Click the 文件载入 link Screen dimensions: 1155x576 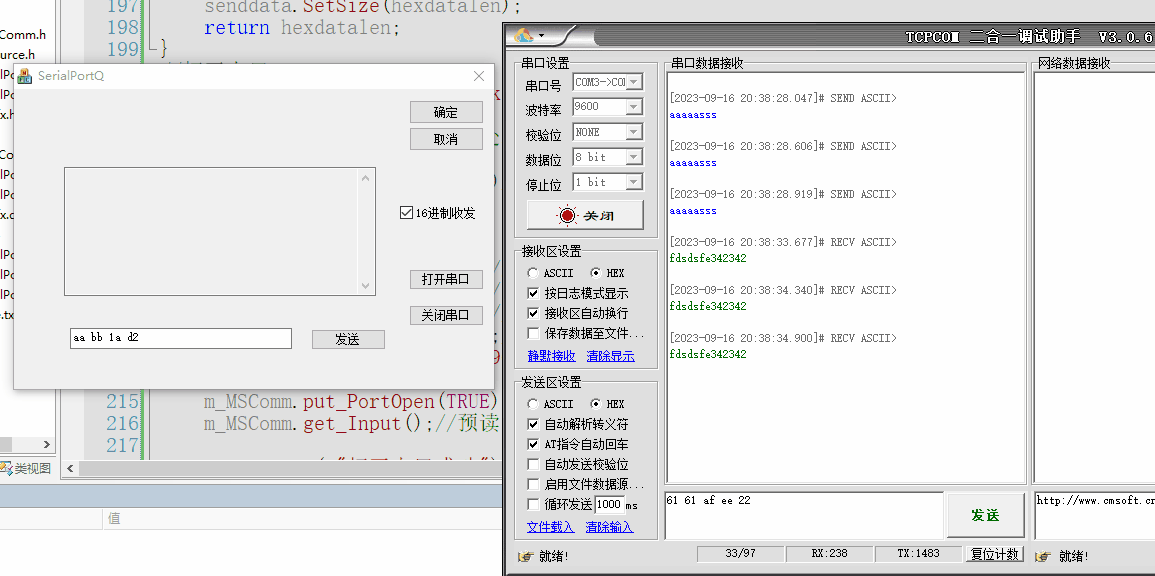point(550,527)
